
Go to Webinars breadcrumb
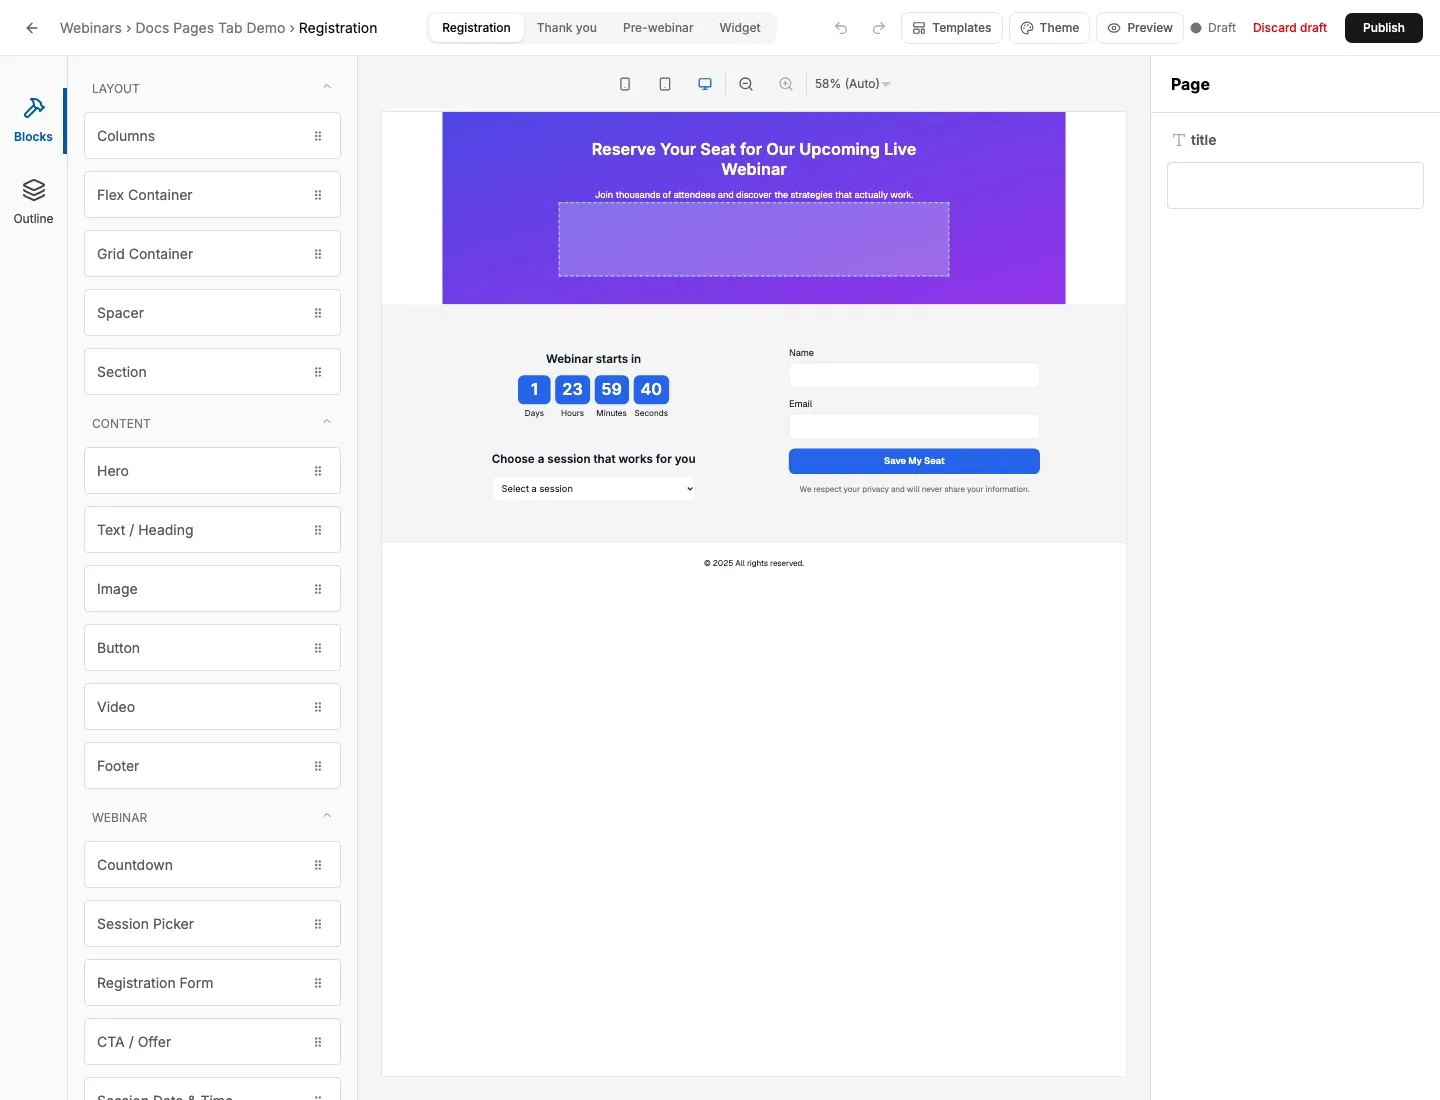pyautogui.click(x=90, y=28)
